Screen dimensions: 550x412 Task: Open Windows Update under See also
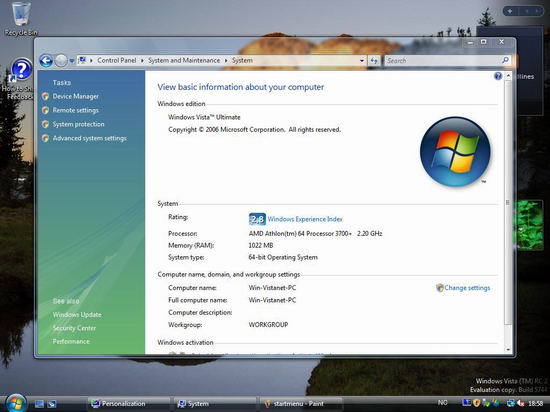coord(77,315)
